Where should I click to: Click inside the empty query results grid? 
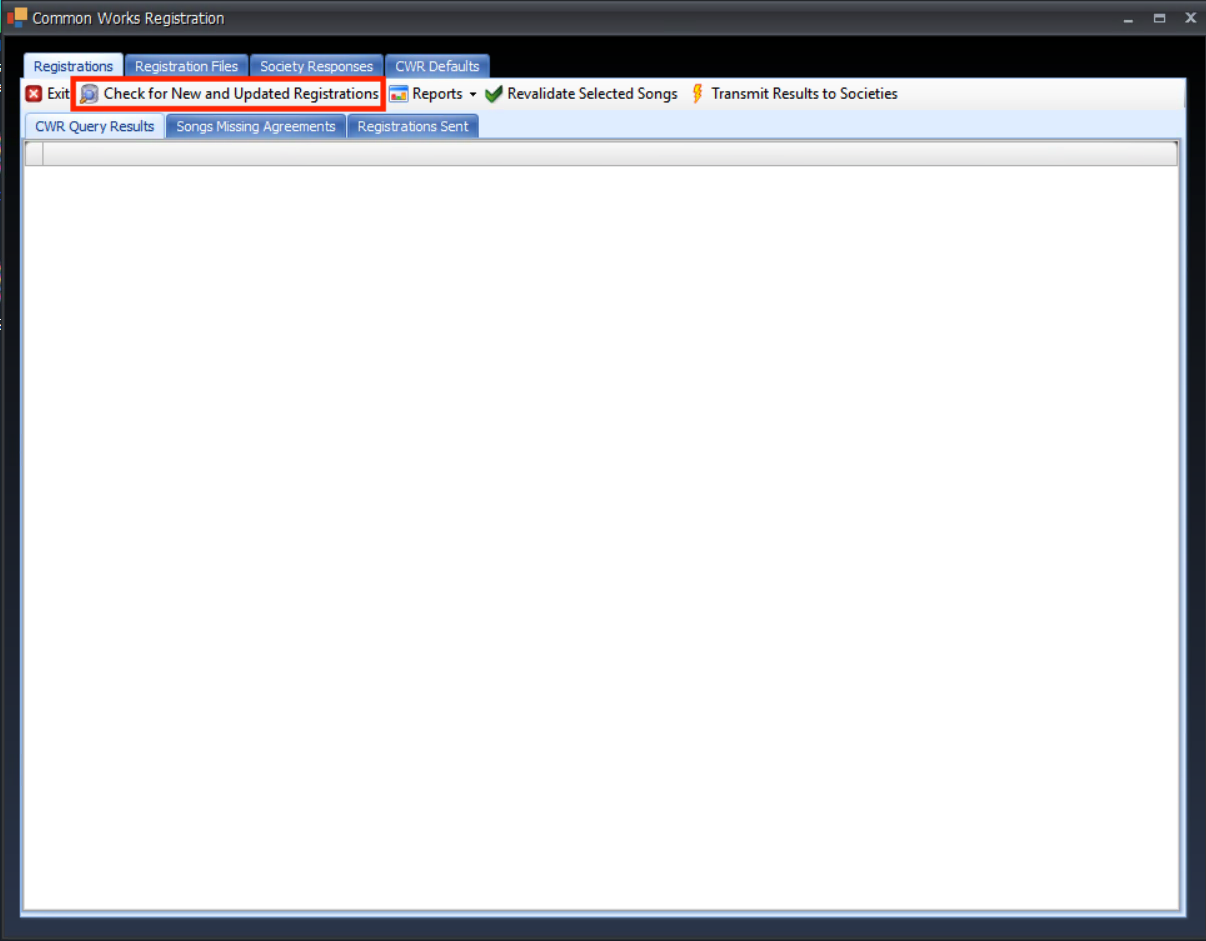[x=600, y=530]
